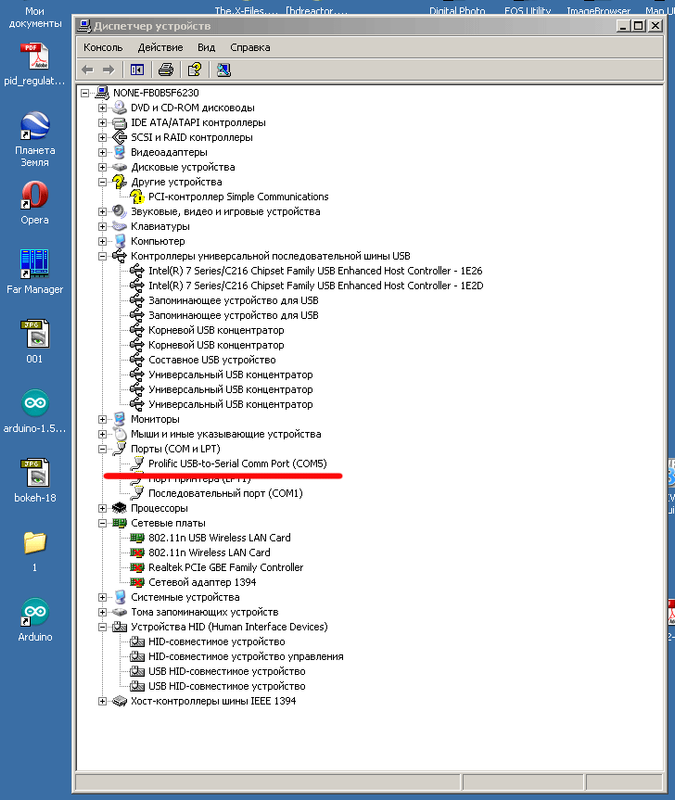Select 802.11n USB Wireless LAN Card
The image size is (675, 800).
coord(219,538)
